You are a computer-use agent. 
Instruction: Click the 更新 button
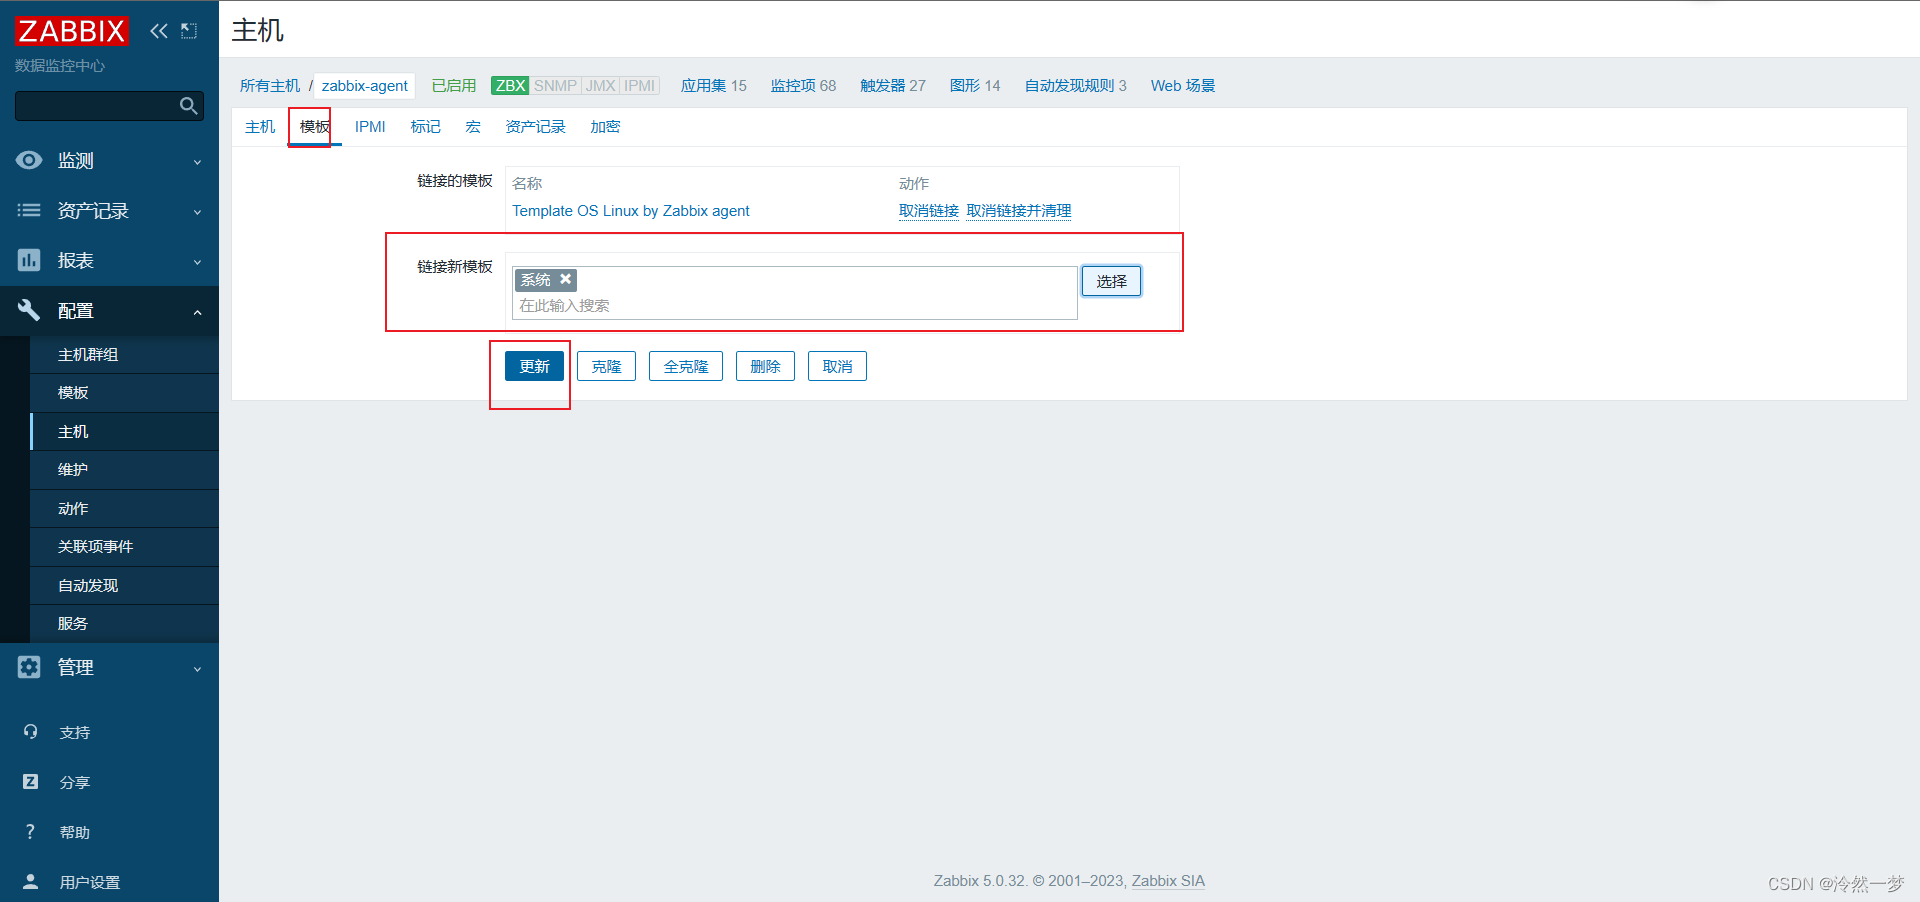coord(534,366)
